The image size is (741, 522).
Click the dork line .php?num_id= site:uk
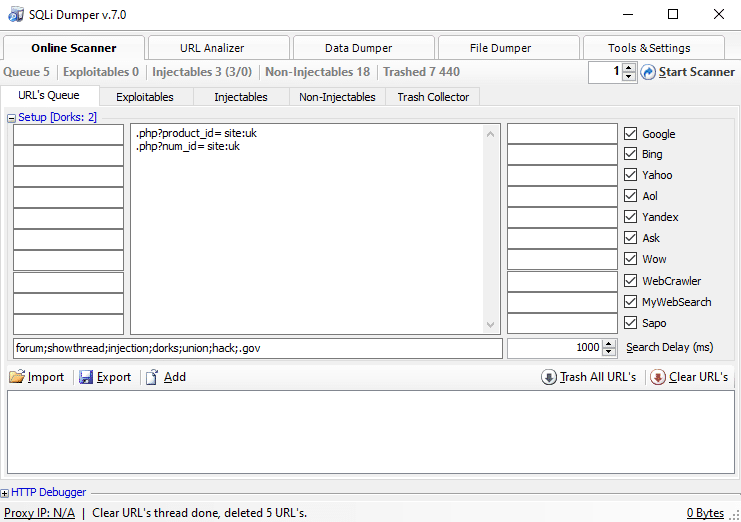[x=188, y=146]
